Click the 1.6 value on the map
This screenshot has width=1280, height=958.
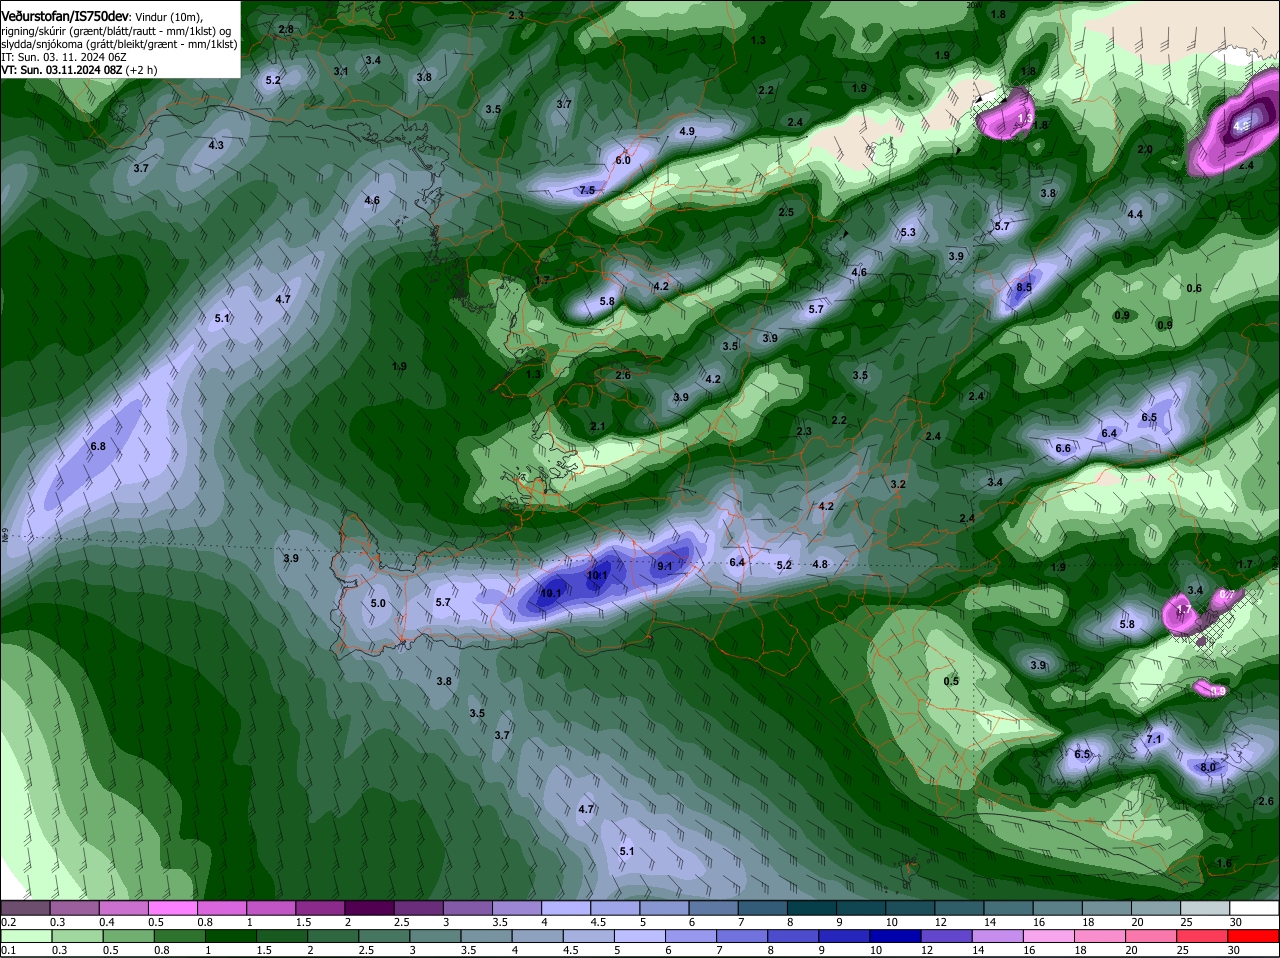1224,863
